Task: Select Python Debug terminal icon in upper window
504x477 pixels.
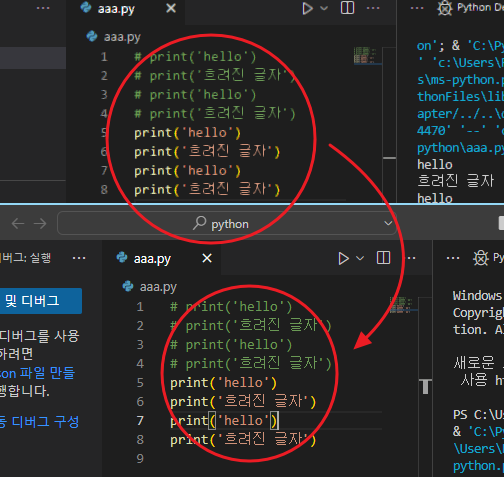Action: coord(445,8)
